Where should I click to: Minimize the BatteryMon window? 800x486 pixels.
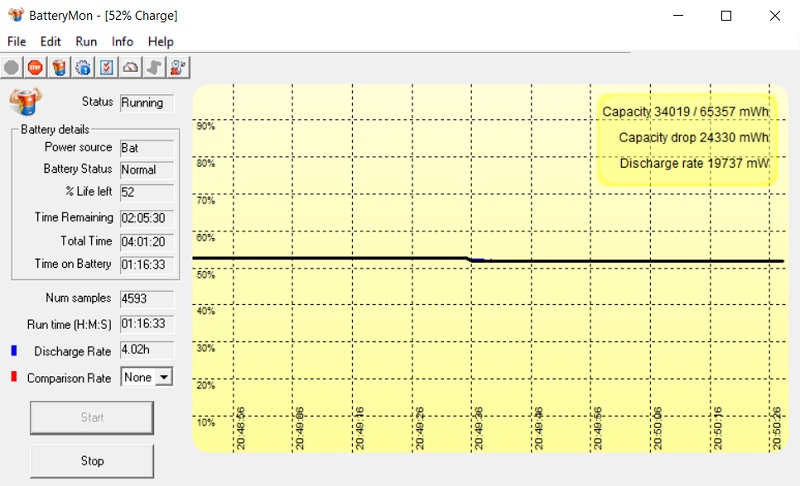coord(678,16)
